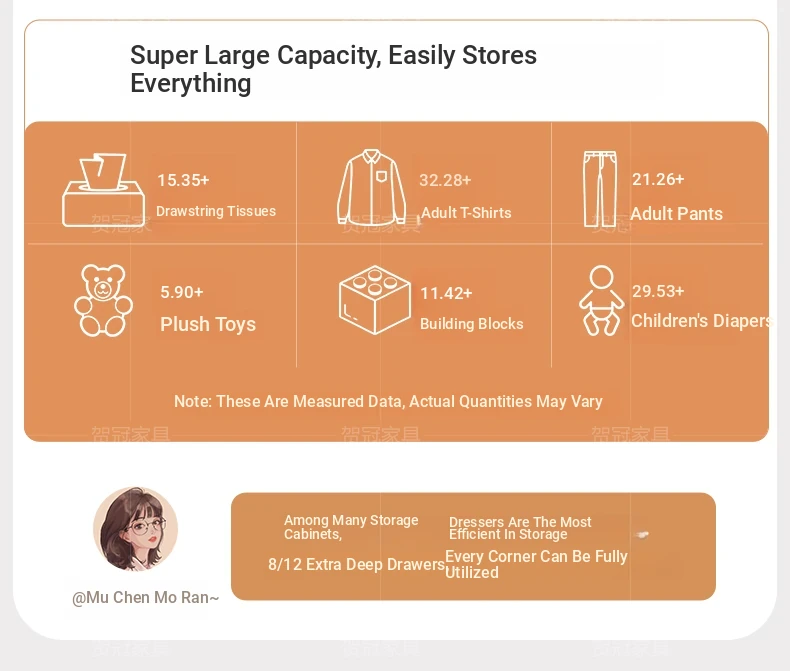Click the teddy bear icon
This screenshot has width=790, height=671.
103,300
